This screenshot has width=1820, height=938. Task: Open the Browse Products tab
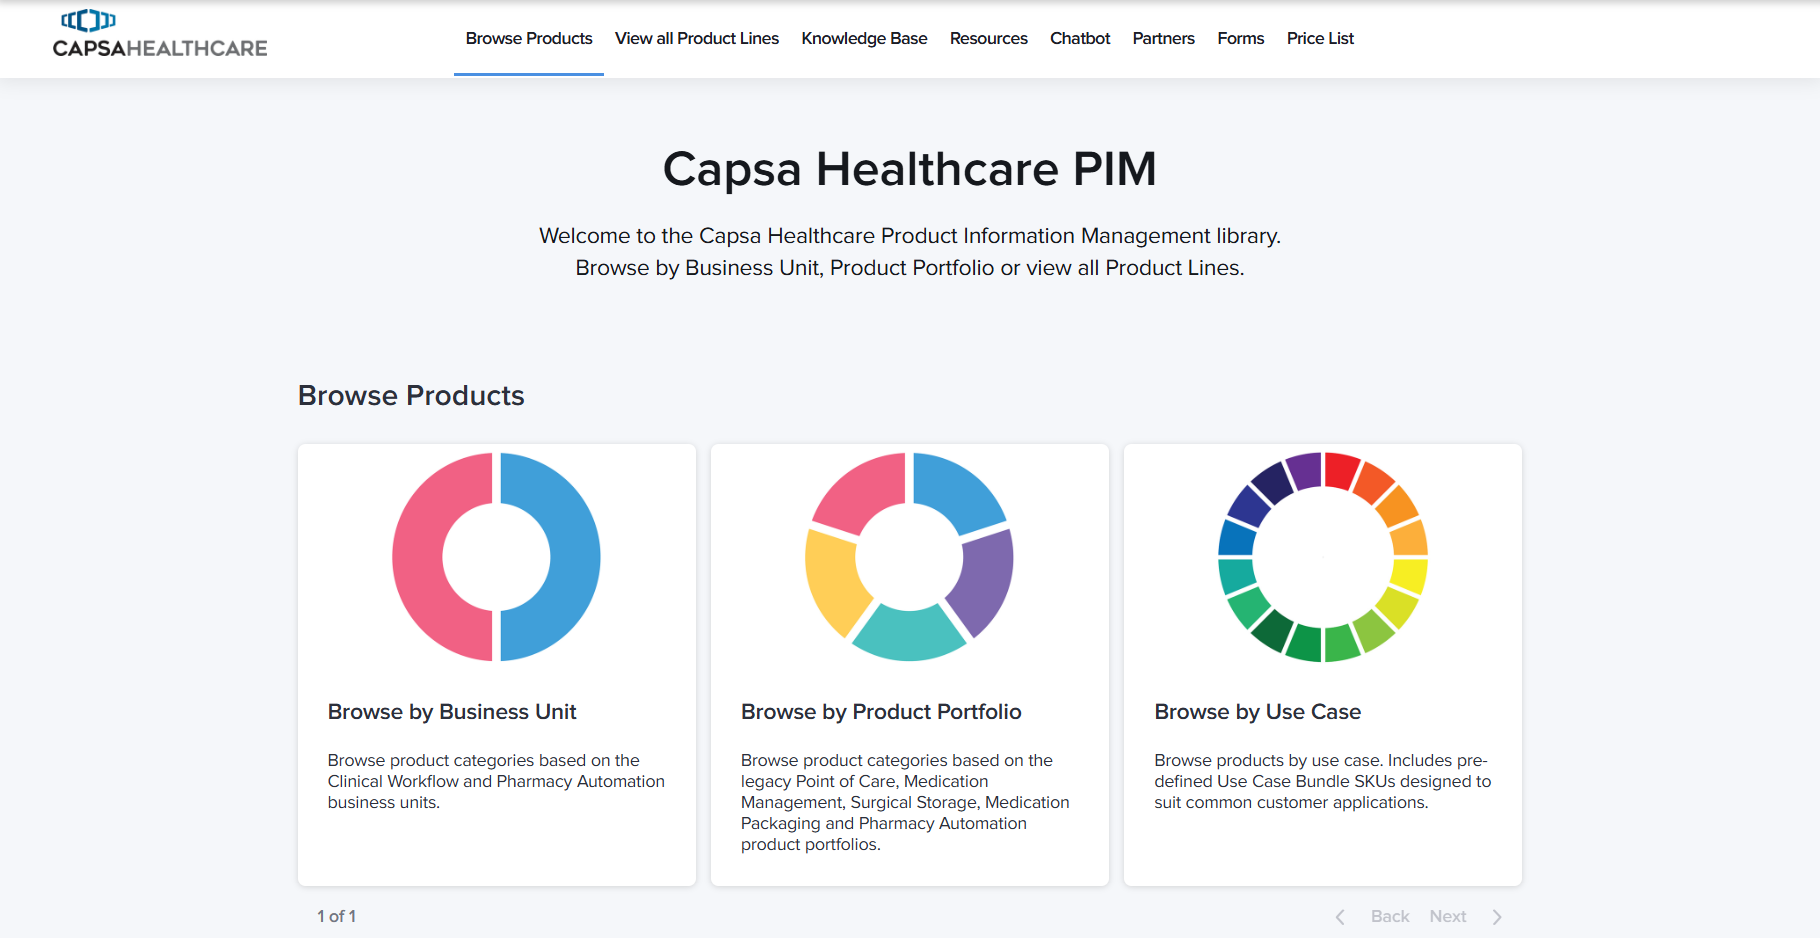(529, 38)
